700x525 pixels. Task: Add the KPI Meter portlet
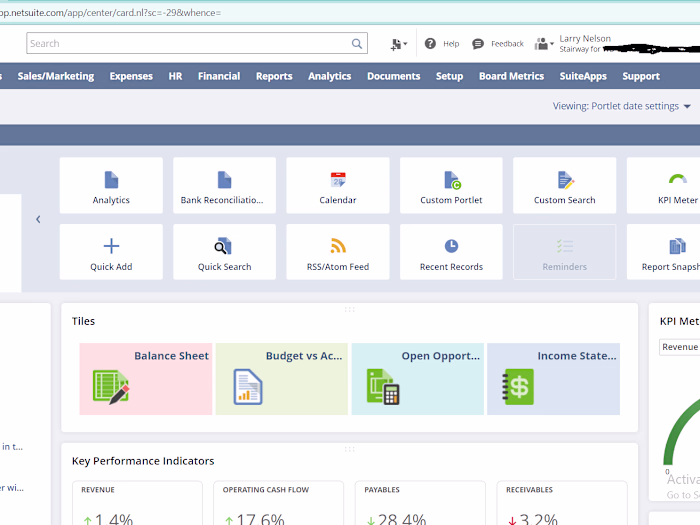(663, 185)
